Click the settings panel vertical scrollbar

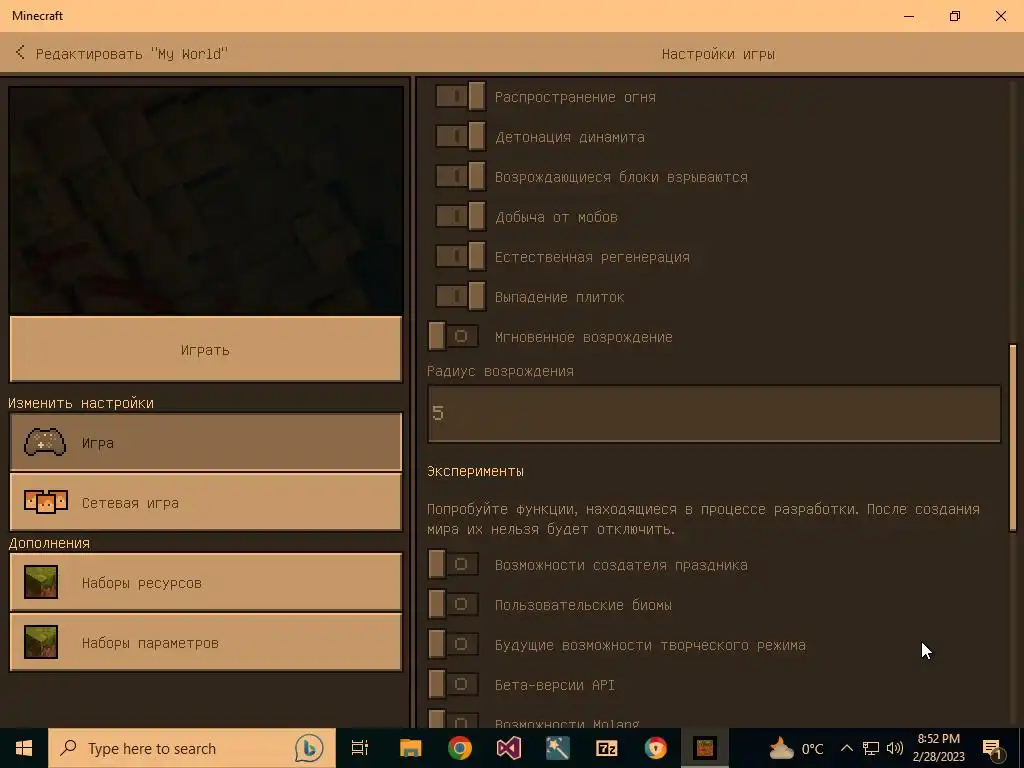click(x=1013, y=438)
